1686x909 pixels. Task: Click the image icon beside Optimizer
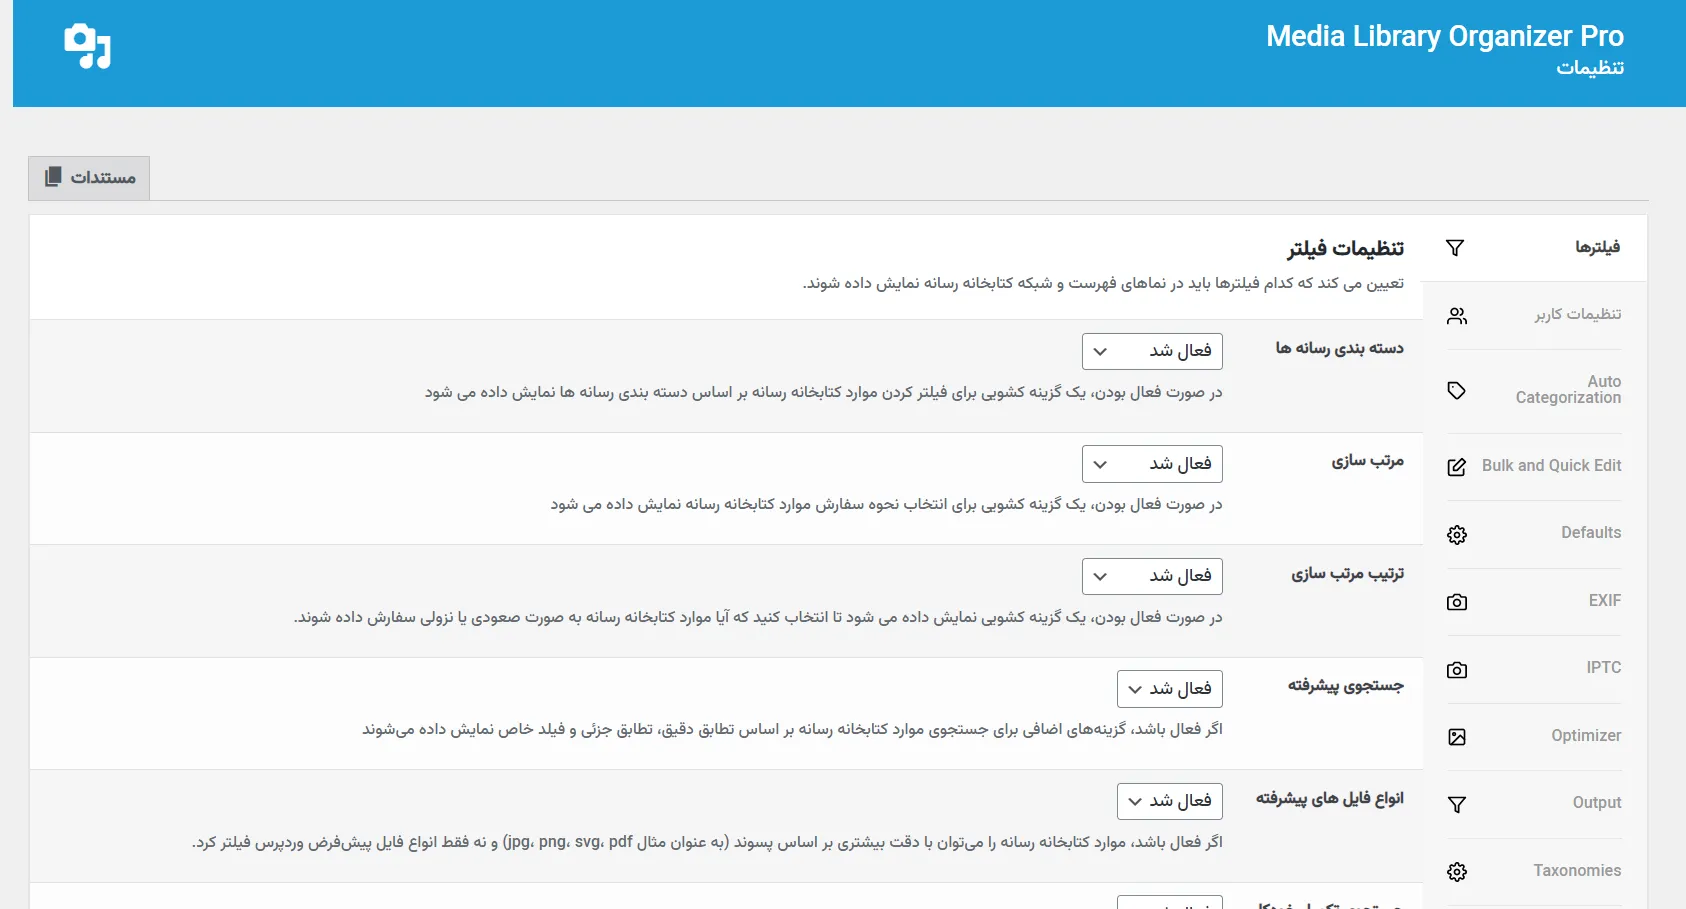coord(1457,737)
